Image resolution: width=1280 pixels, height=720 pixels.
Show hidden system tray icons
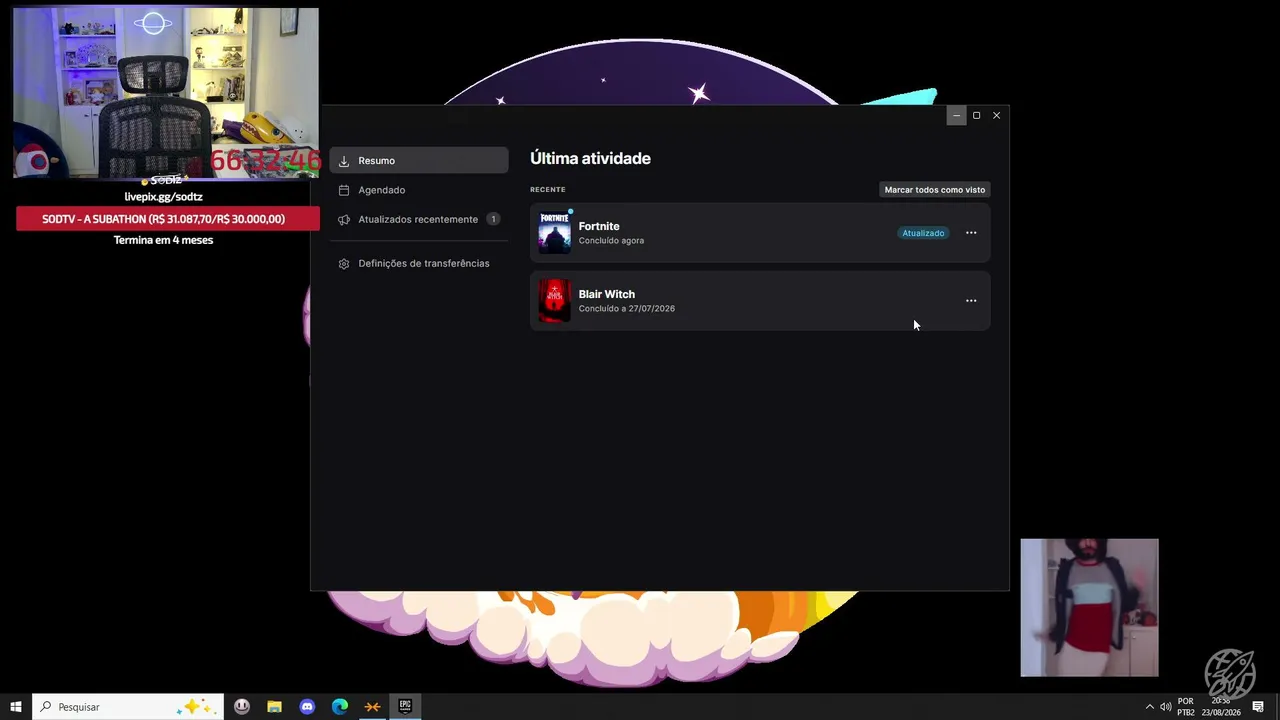click(x=1150, y=707)
